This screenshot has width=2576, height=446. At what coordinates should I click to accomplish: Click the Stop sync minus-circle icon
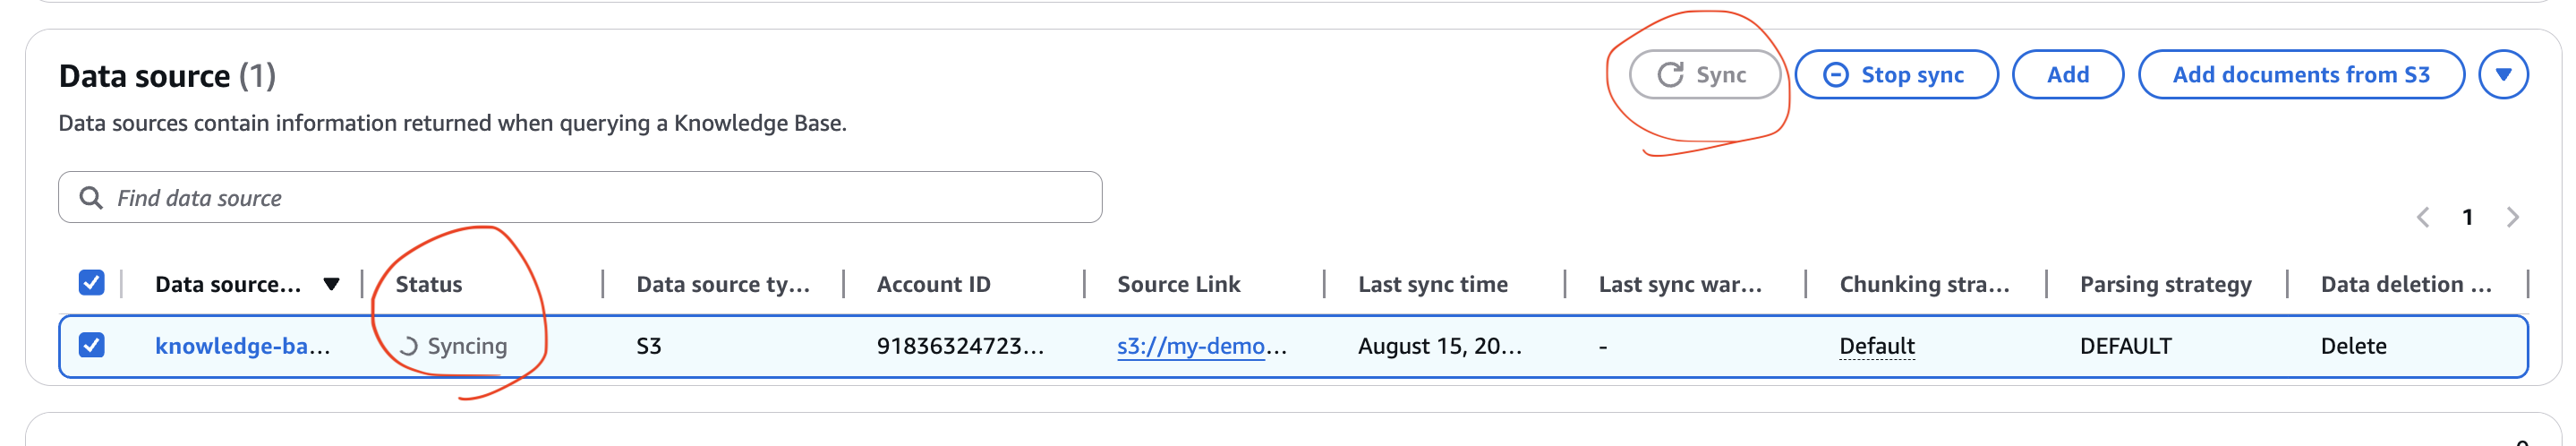click(1836, 75)
